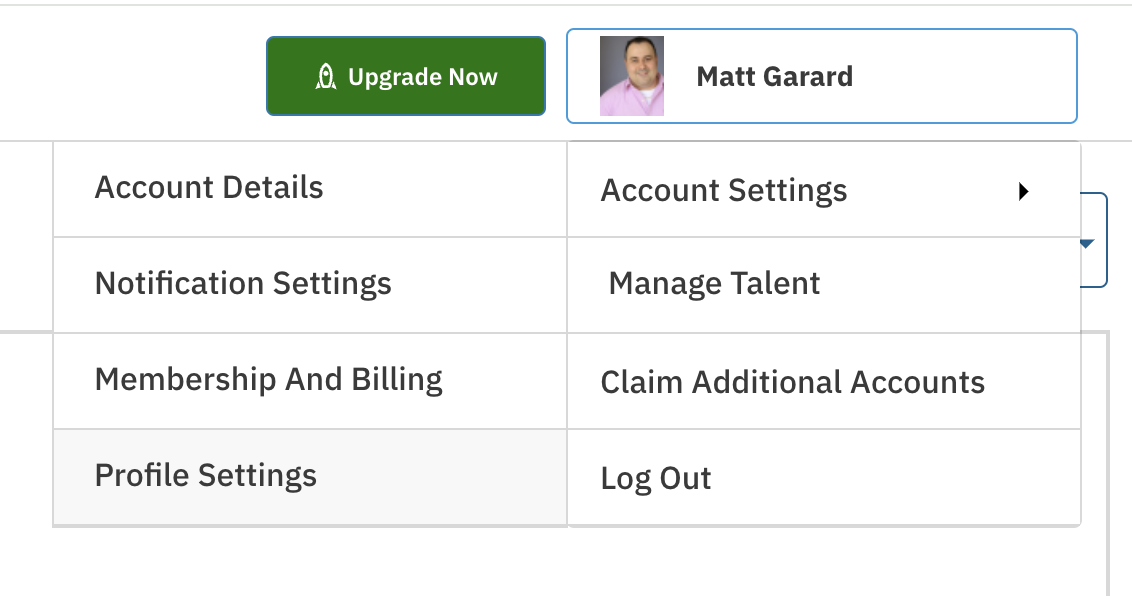Sign out via the Log Out entry
This screenshot has width=1132, height=596.
coord(824,476)
